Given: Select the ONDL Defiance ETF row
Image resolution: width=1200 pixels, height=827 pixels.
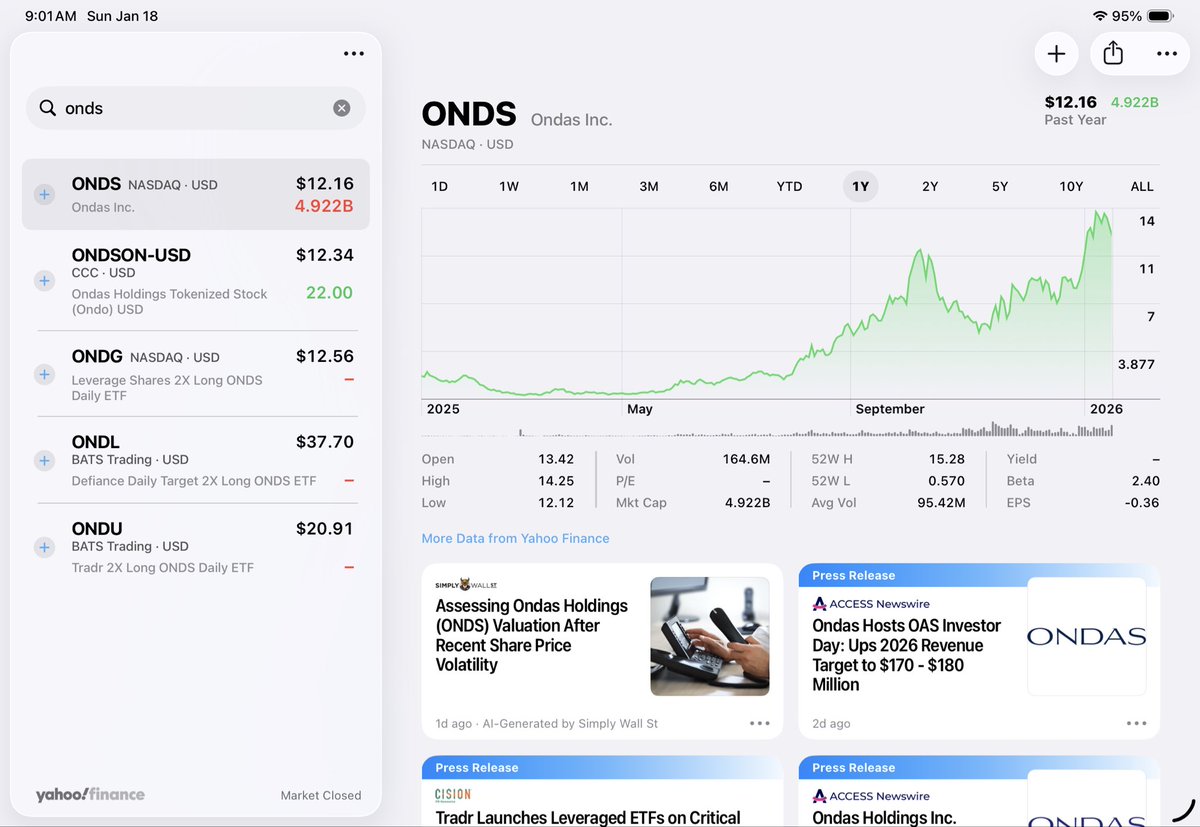Looking at the screenshot, I should (196, 461).
